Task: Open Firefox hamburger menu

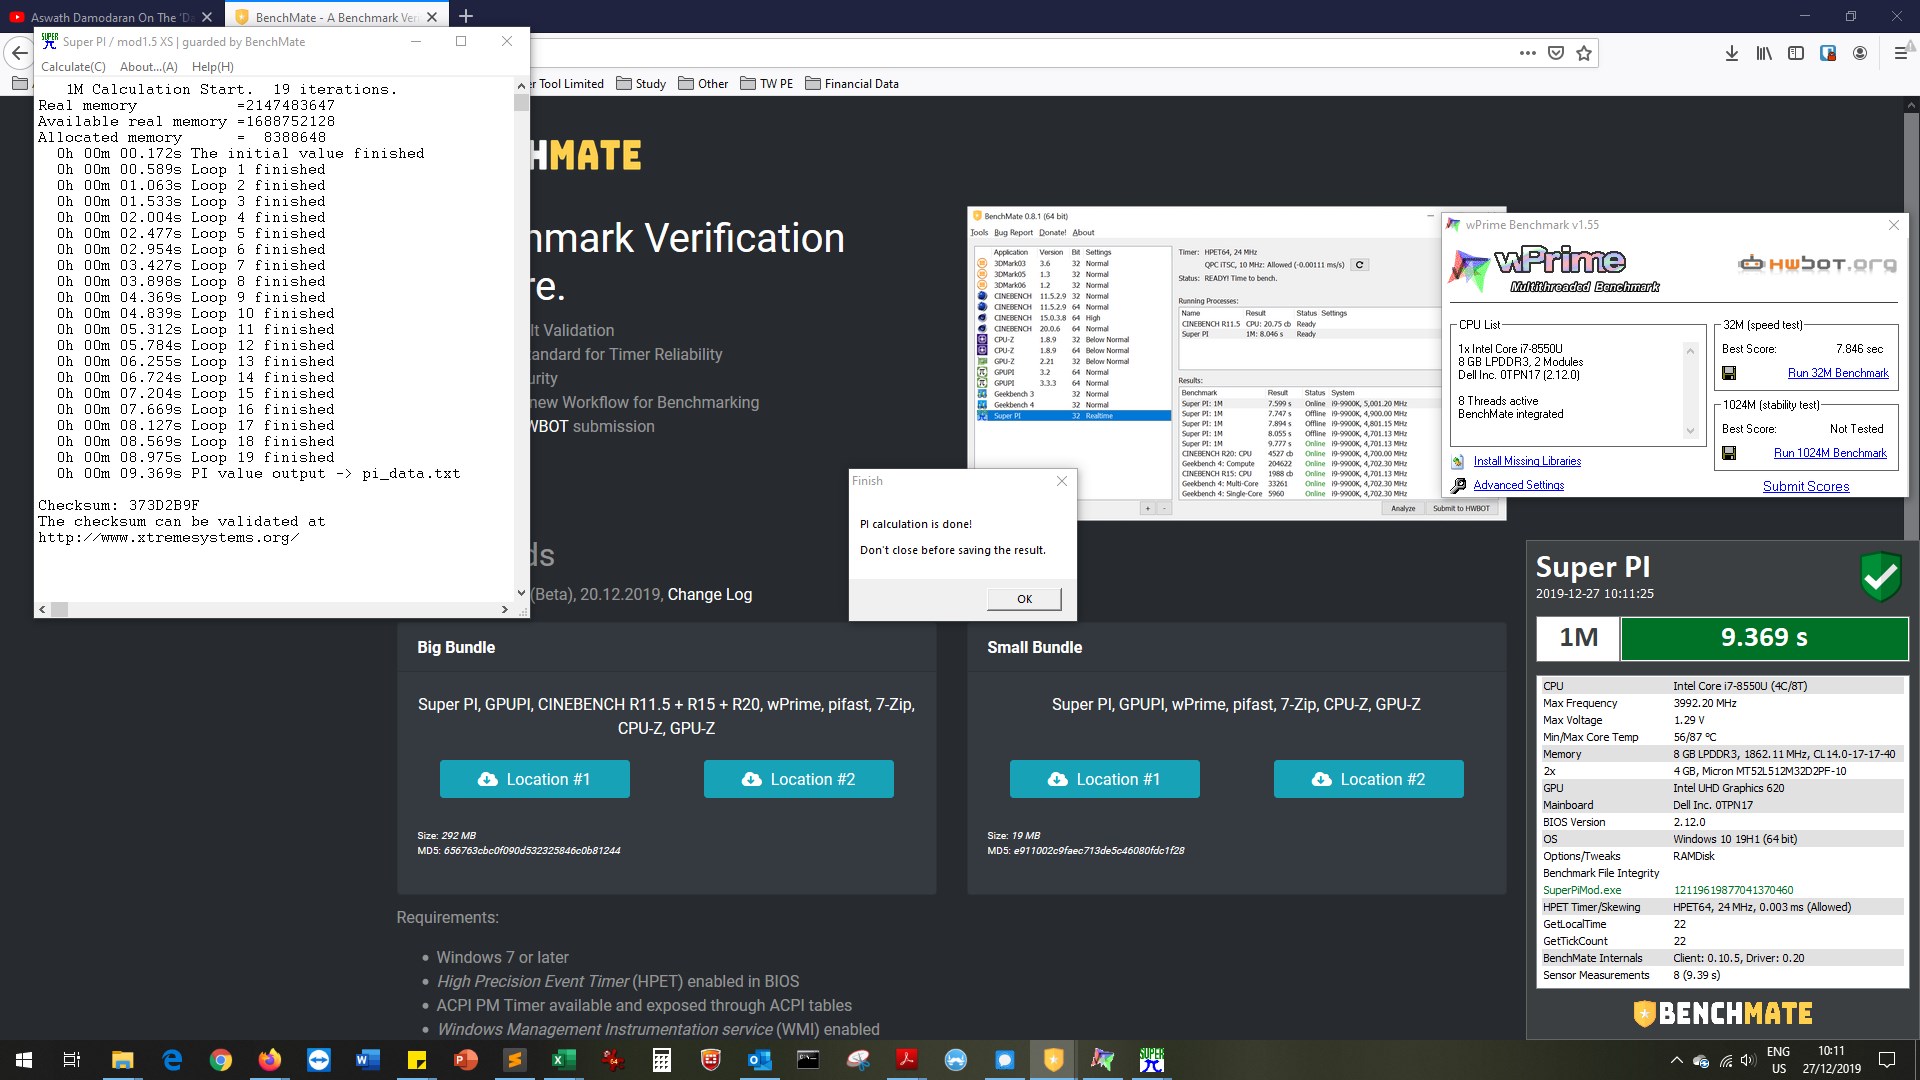Action: [1901, 53]
